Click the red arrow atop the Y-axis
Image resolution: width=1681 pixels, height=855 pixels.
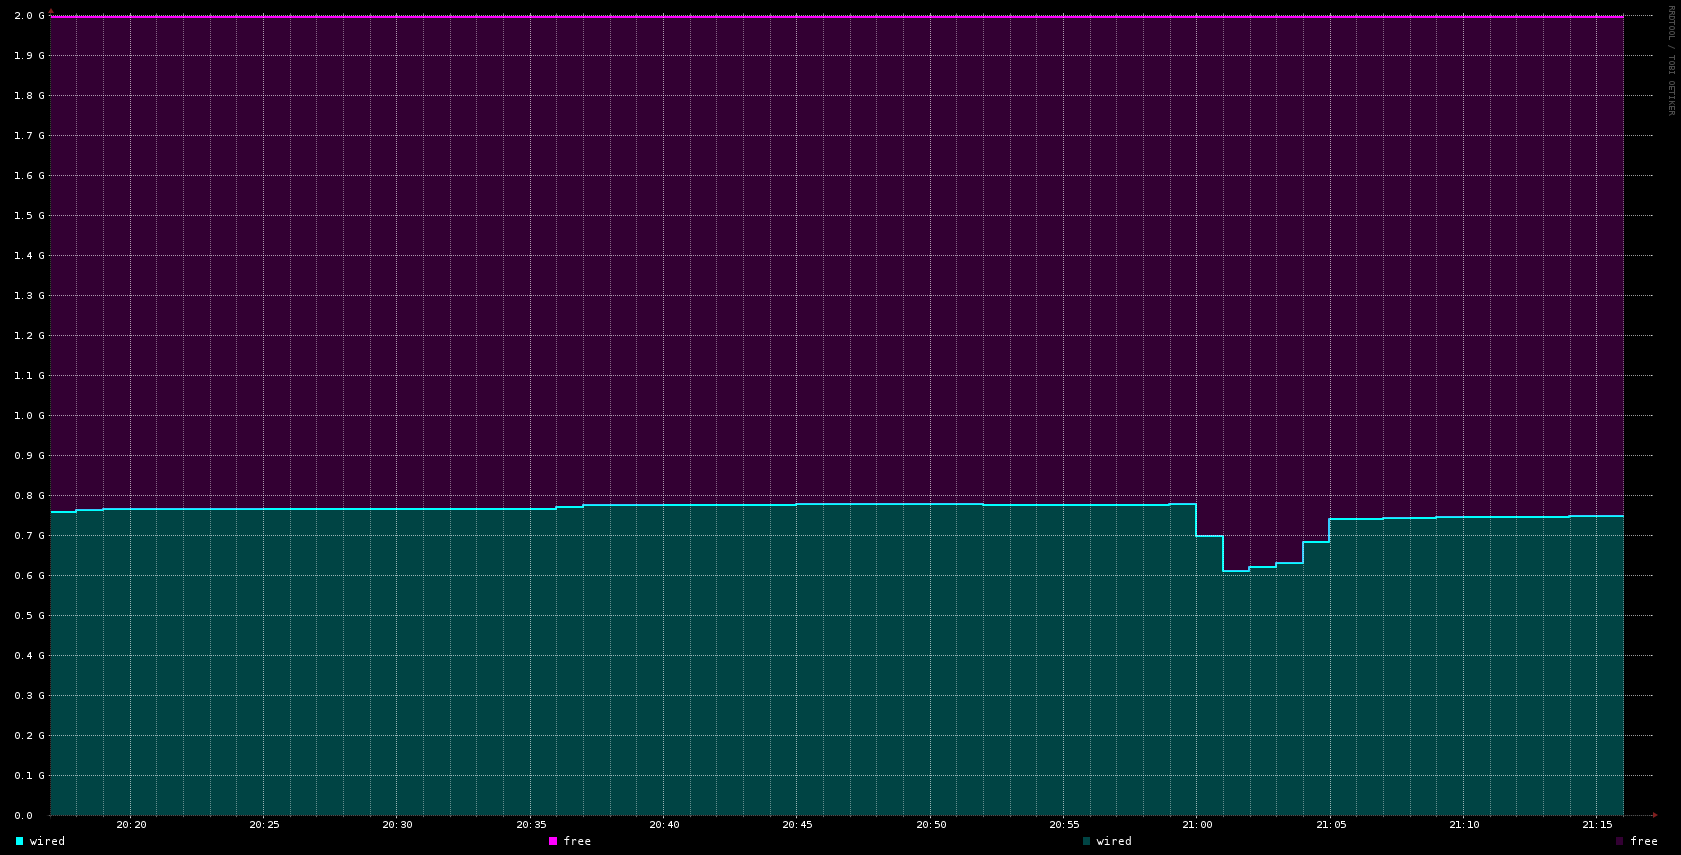(51, 11)
